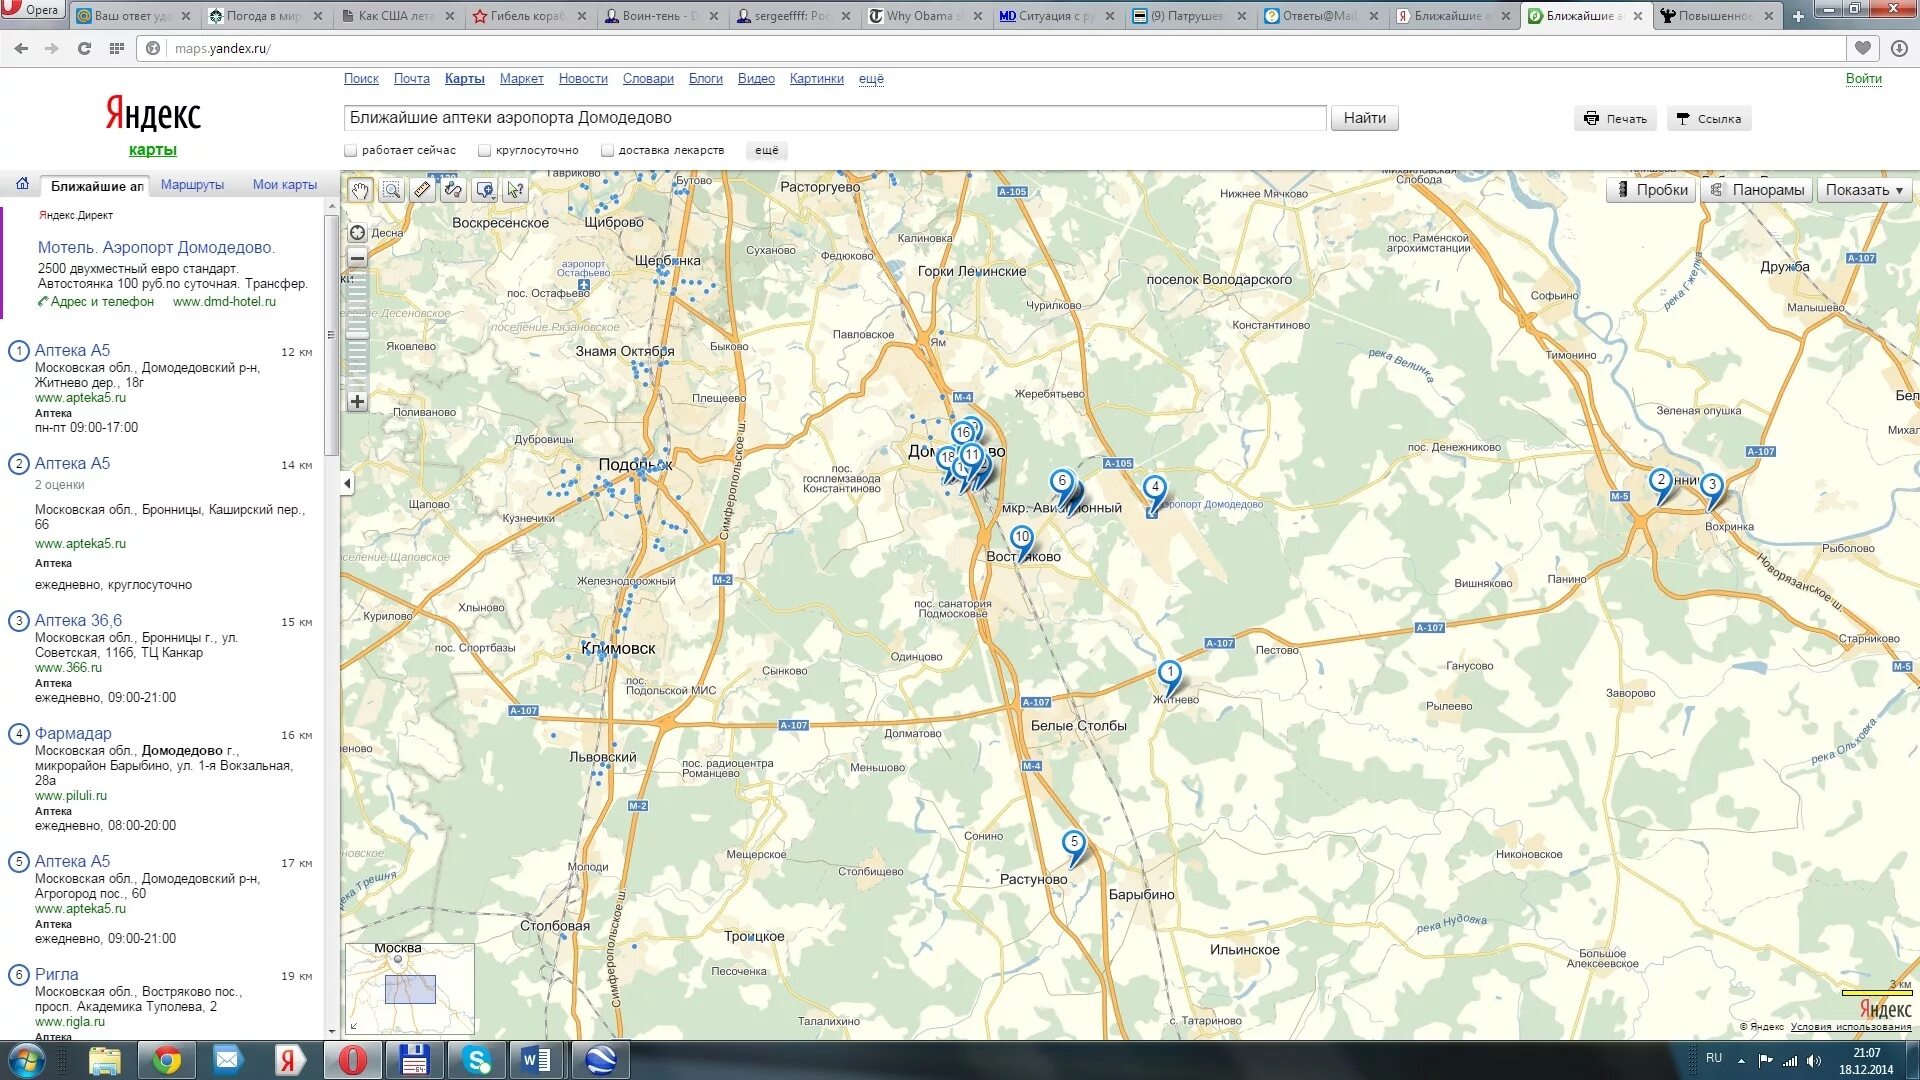Click the Найти search button

coord(1364,118)
